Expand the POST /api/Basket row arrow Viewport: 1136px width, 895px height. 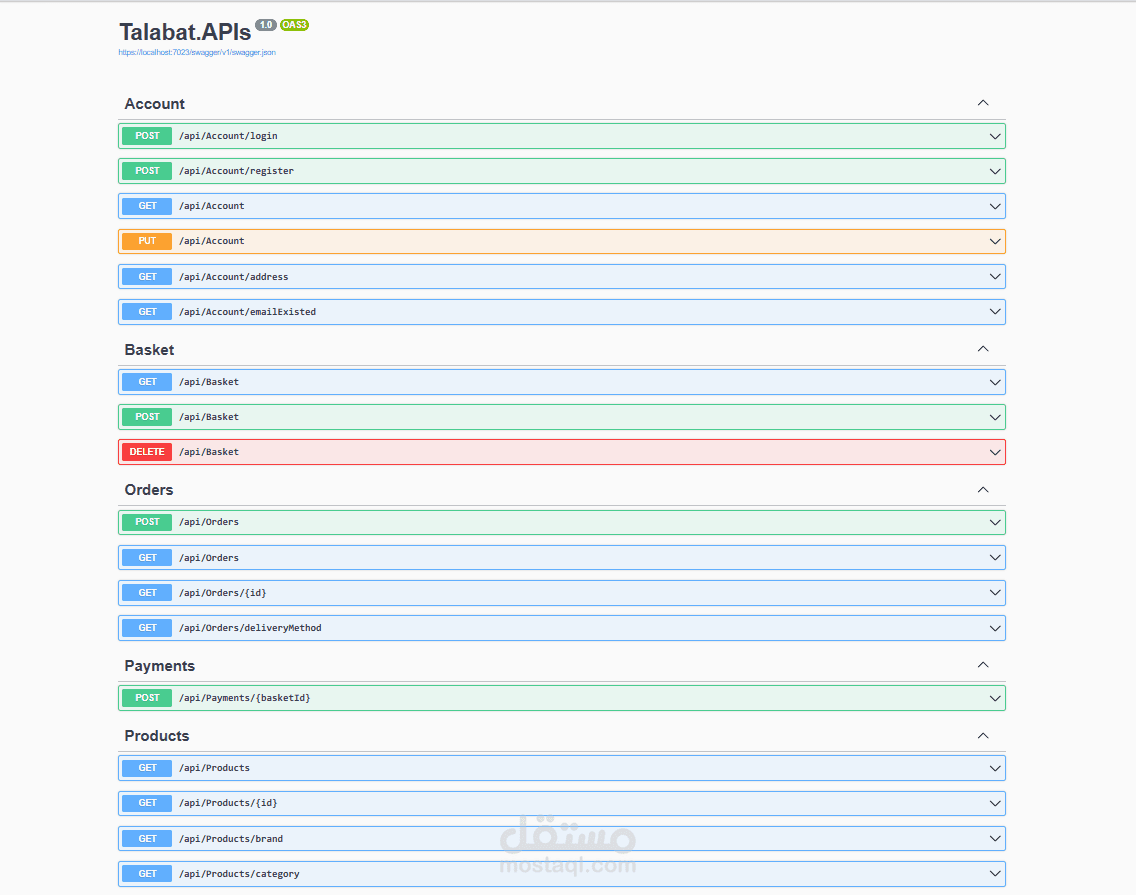[995, 417]
